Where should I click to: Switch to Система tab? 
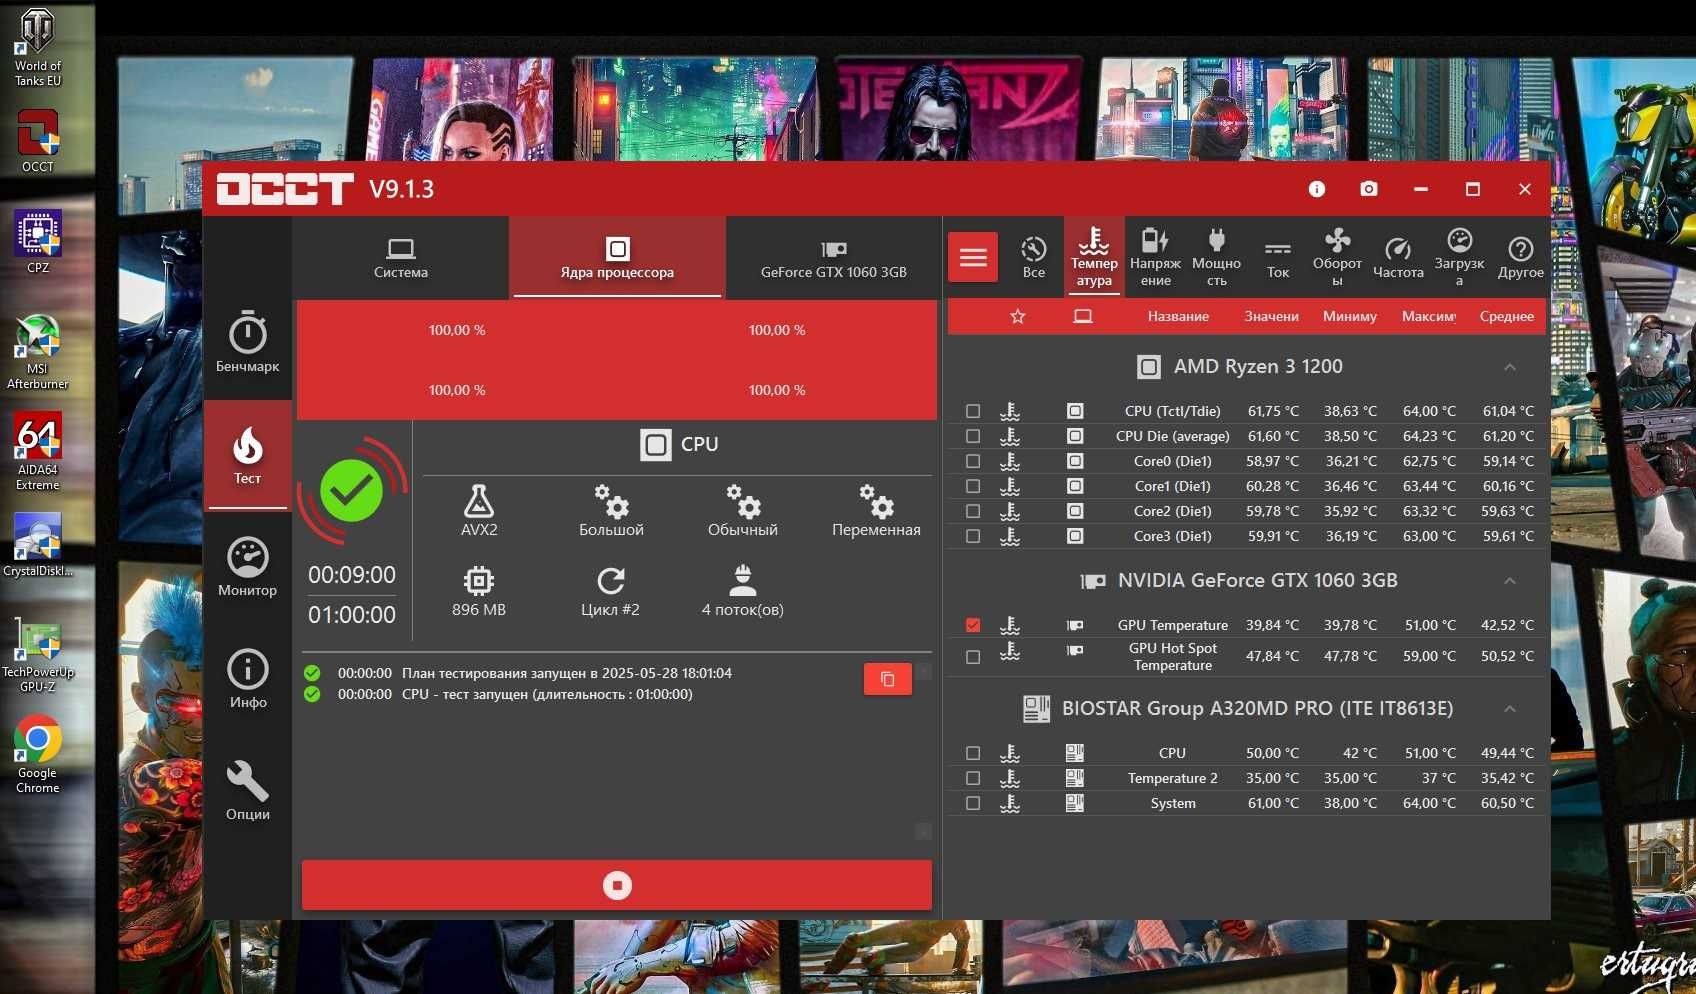401,258
